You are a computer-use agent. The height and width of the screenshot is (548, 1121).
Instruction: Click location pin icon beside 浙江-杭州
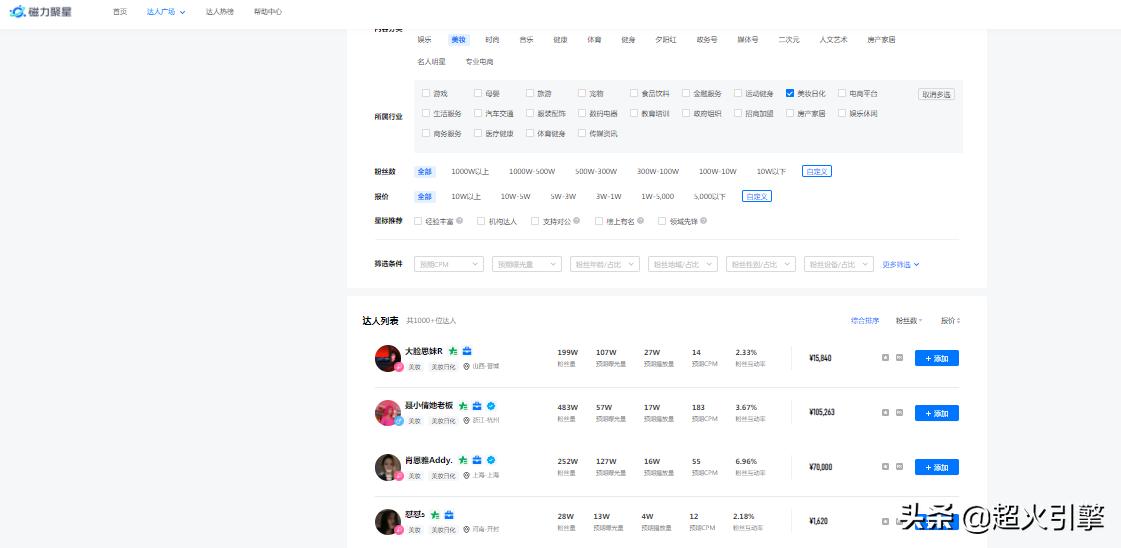point(466,421)
